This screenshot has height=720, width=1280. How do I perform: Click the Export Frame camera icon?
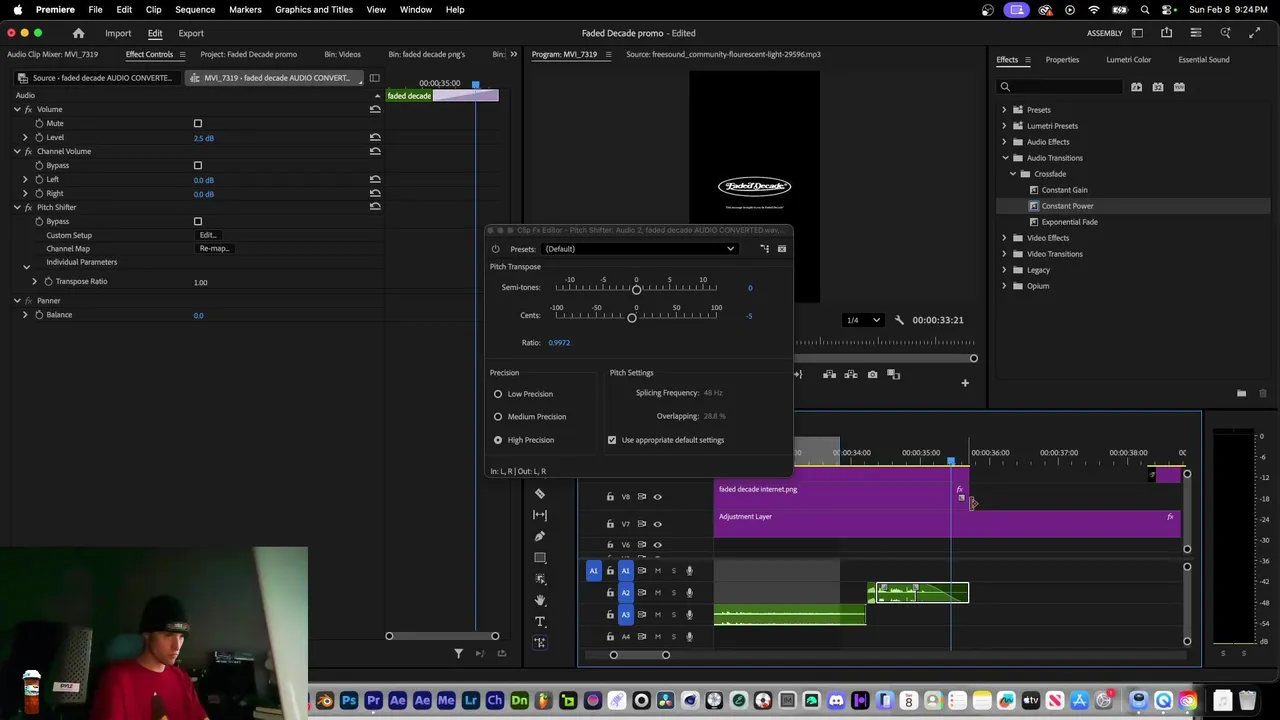coord(873,375)
